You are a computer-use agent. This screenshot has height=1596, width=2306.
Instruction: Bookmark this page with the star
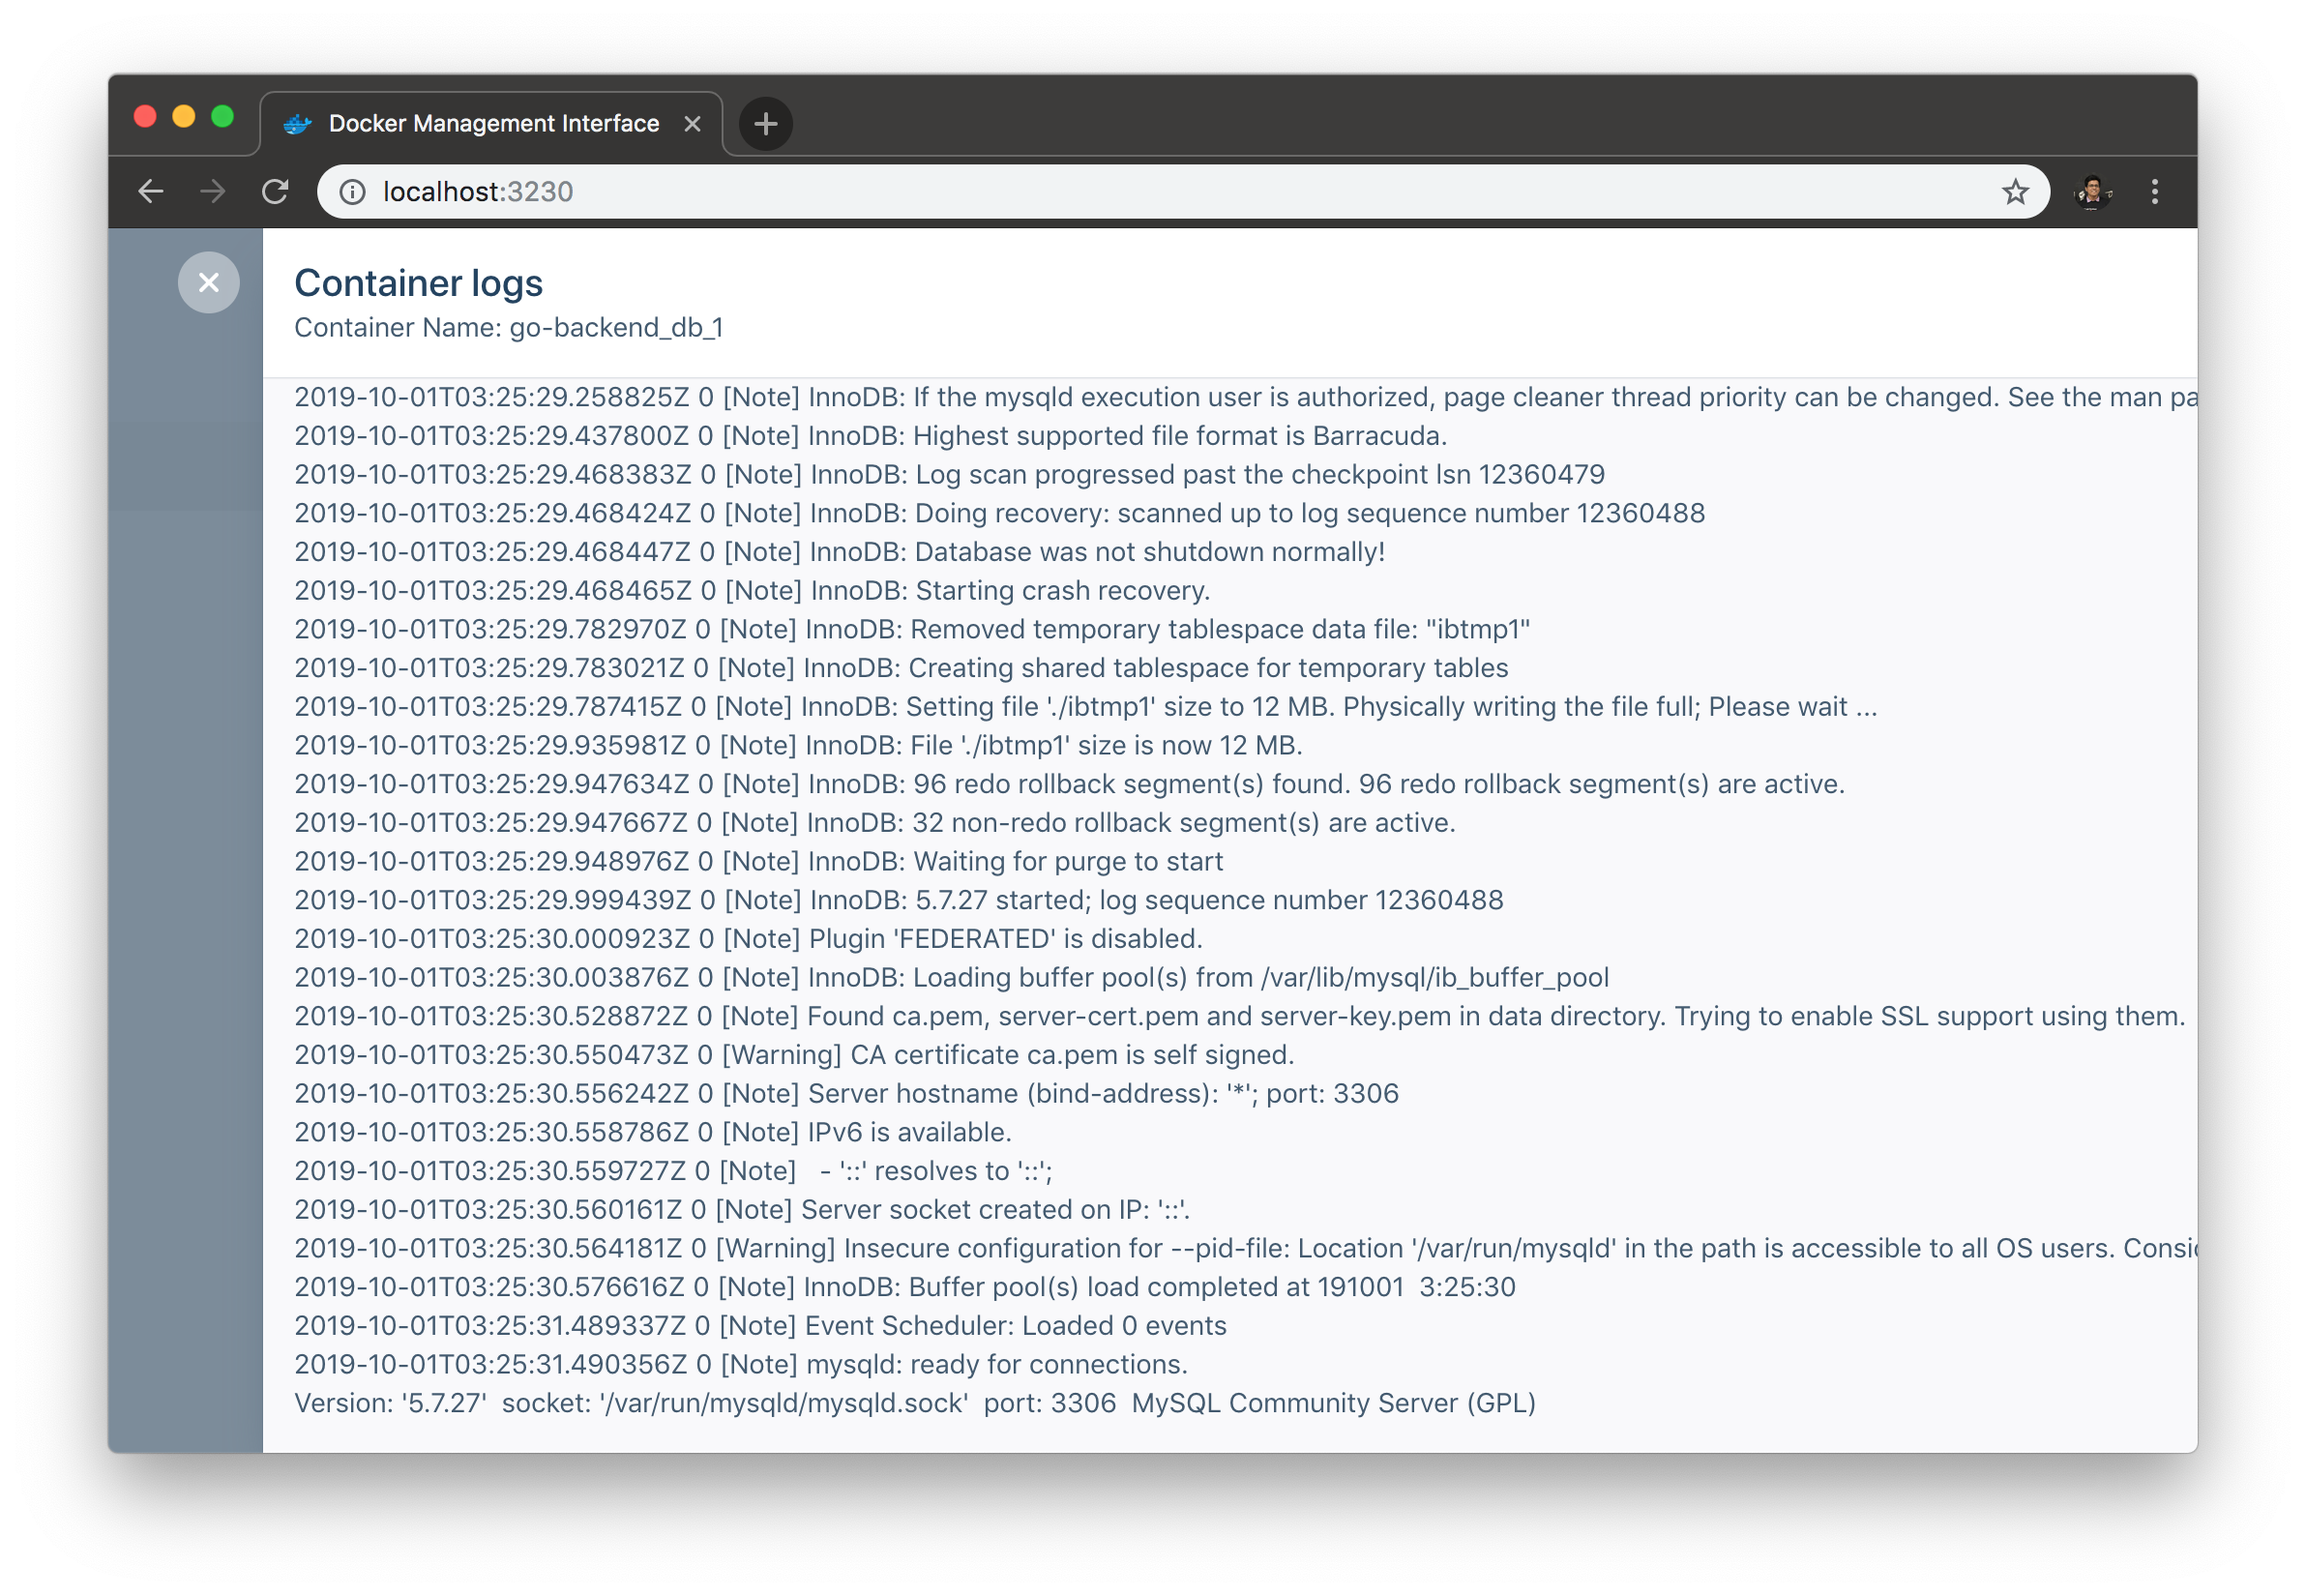tap(2014, 191)
